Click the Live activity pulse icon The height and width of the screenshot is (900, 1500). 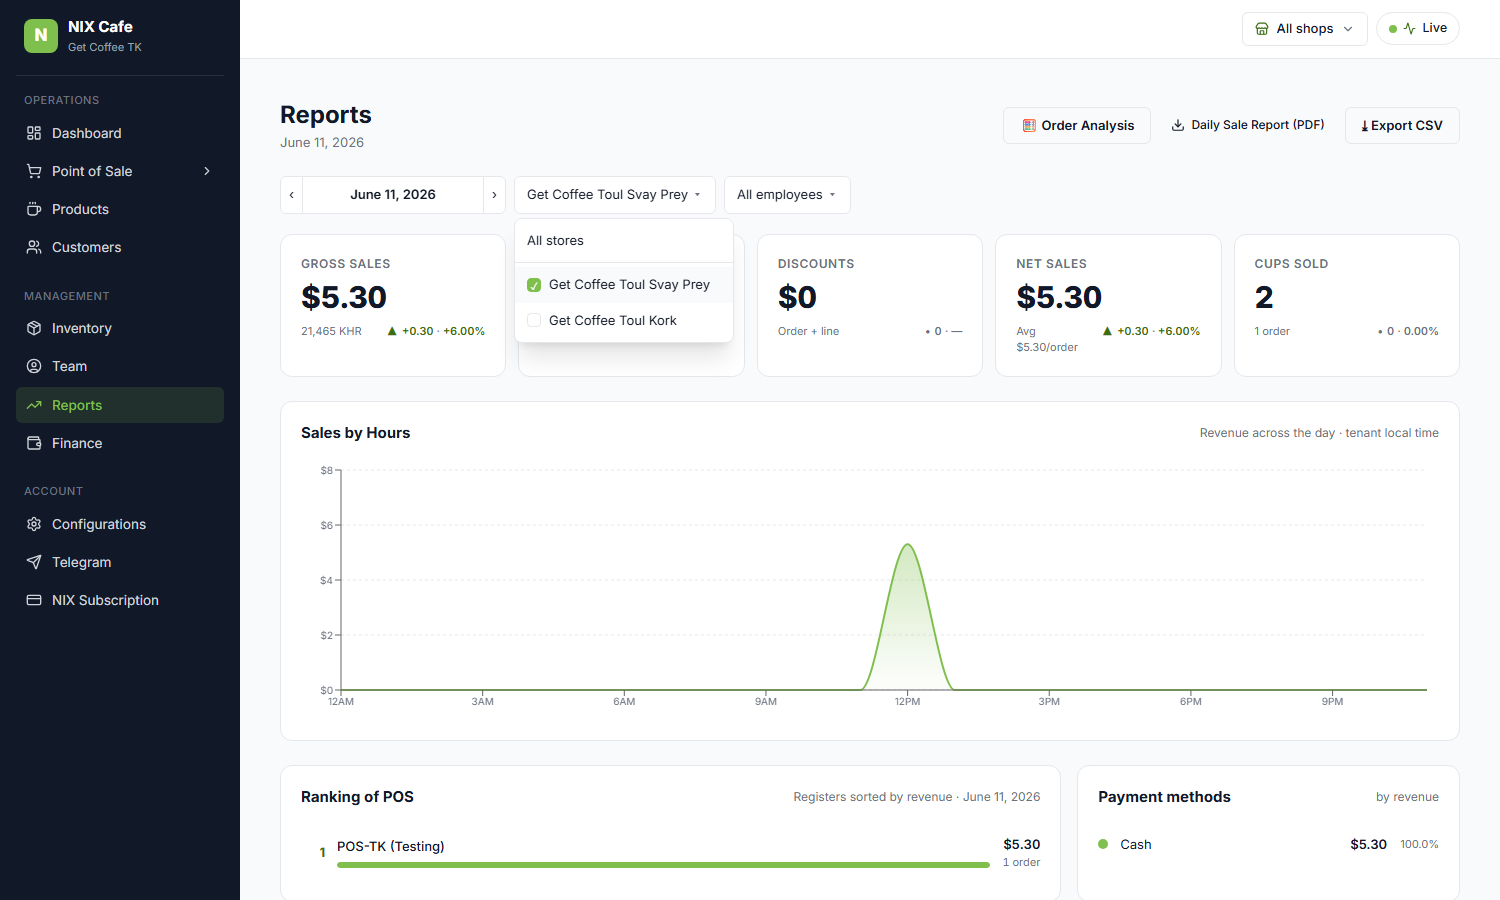tap(1409, 28)
